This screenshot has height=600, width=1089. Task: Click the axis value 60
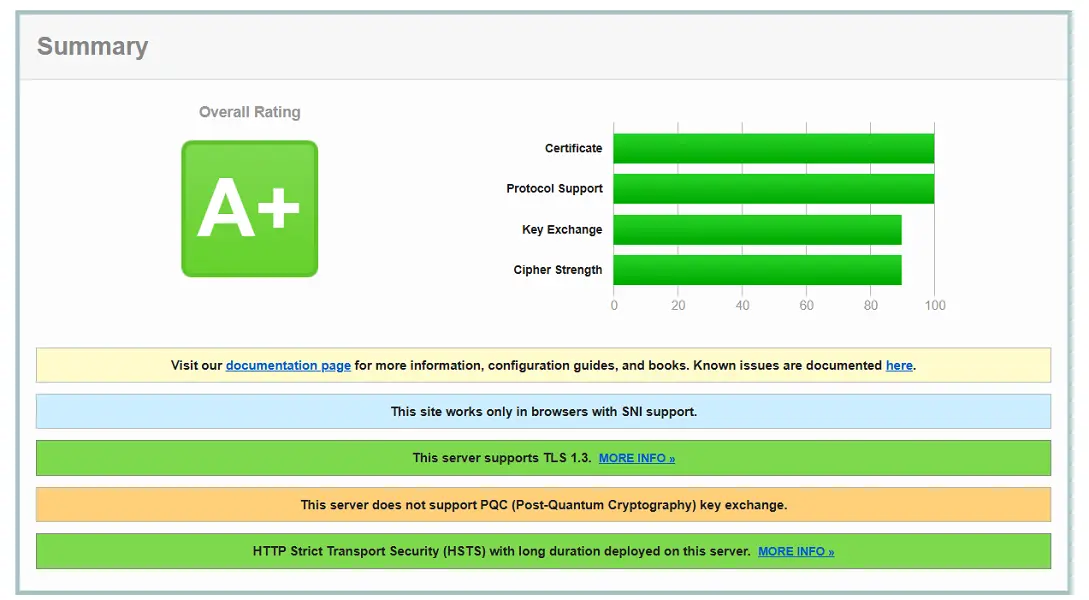point(806,306)
